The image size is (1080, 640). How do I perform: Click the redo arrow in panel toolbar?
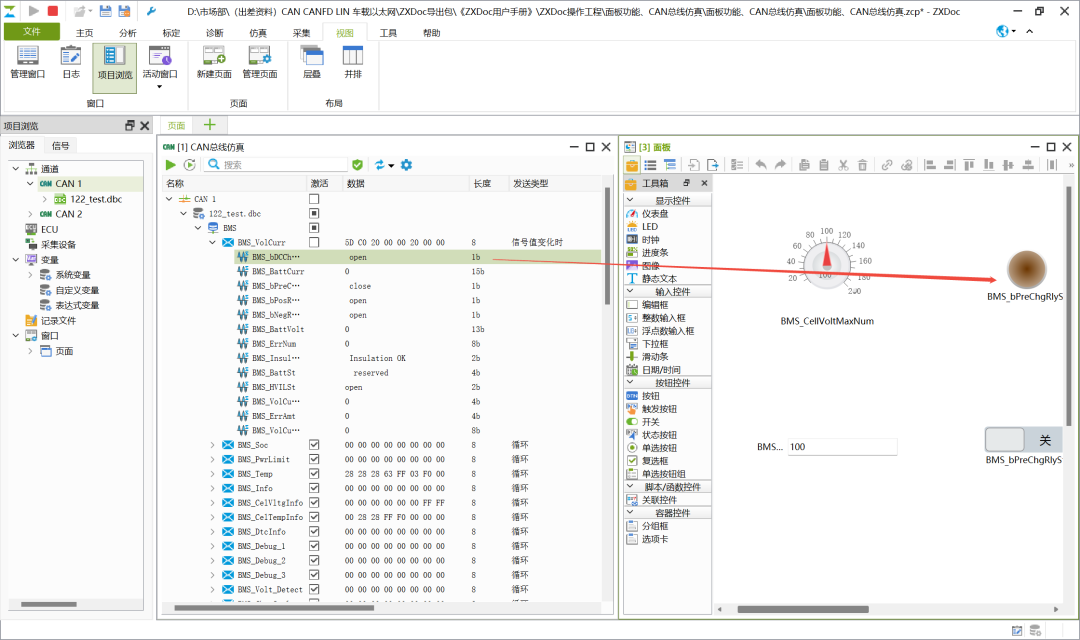click(x=780, y=165)
